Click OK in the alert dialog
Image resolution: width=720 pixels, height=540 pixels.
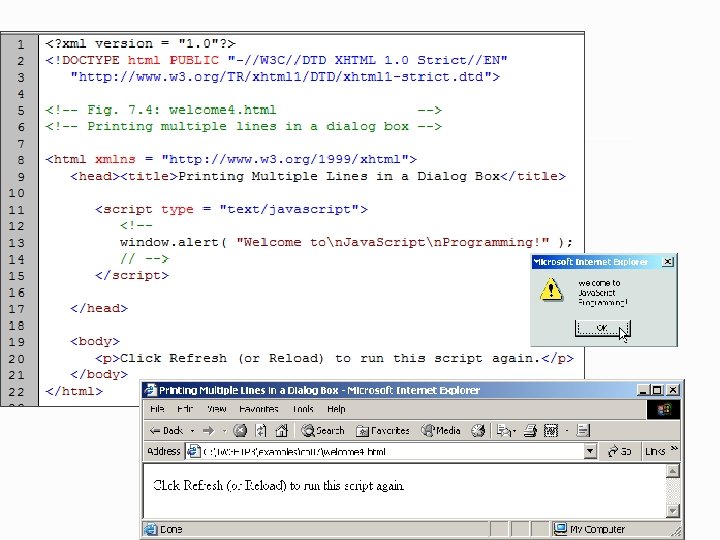pyautogui.click(x=602, y=328)
